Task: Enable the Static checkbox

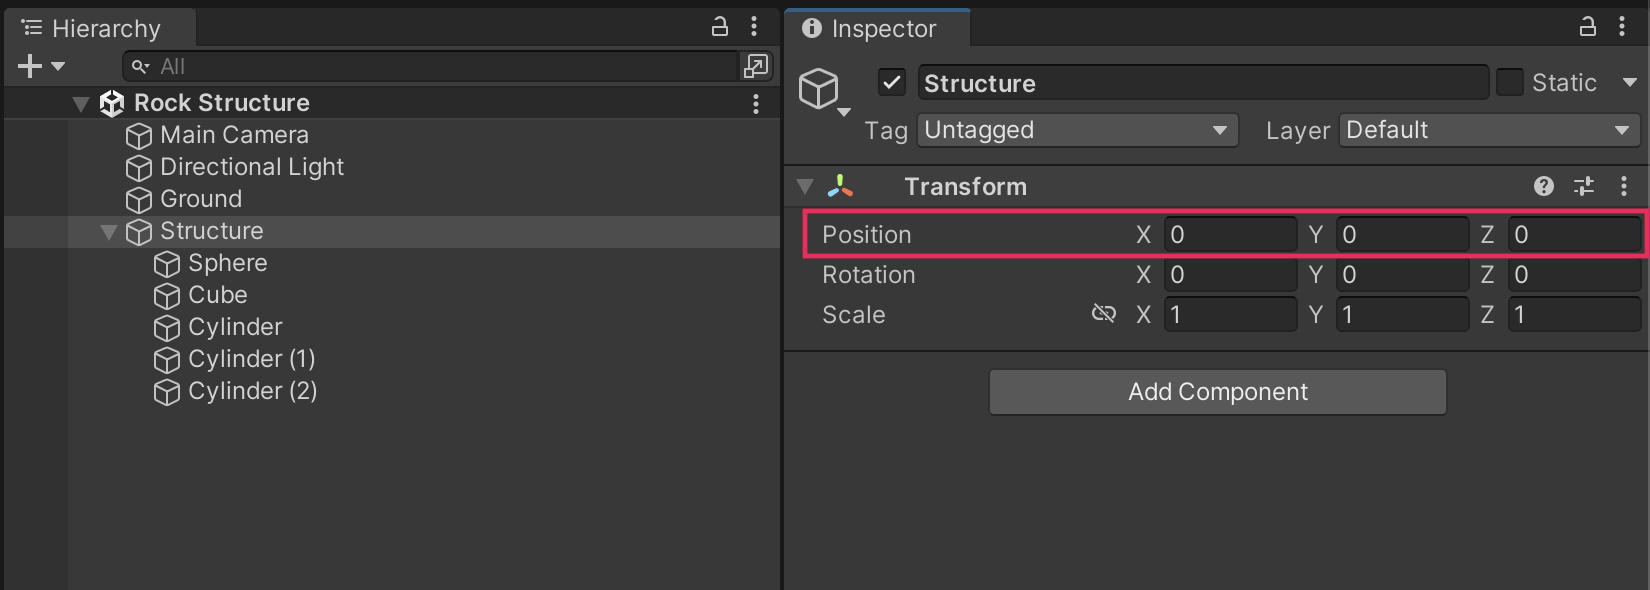Action: (x=1510, y=82)
